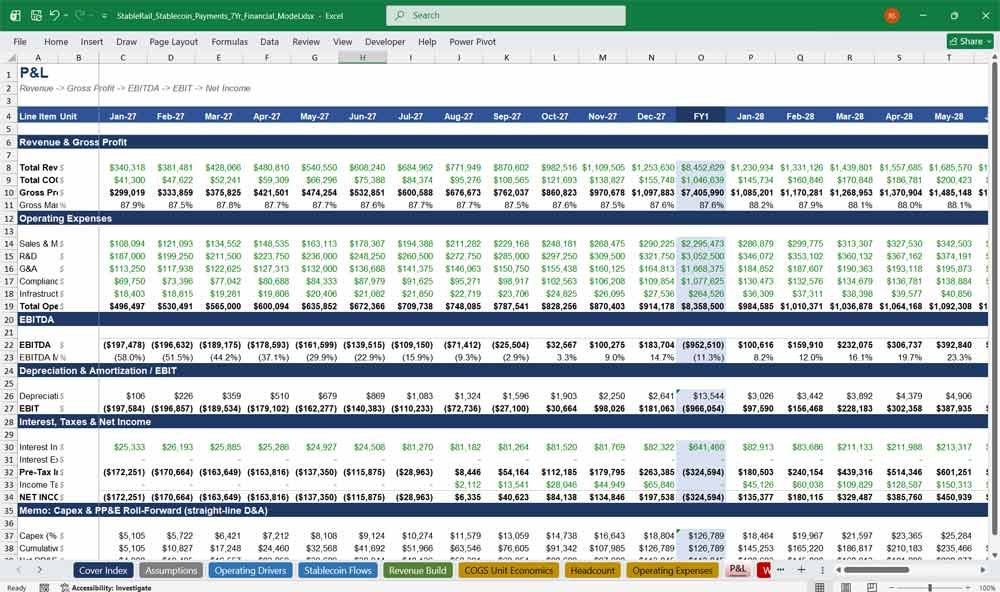Click FY1 Net Income value ($324,594) in row 34

point(703,497)
